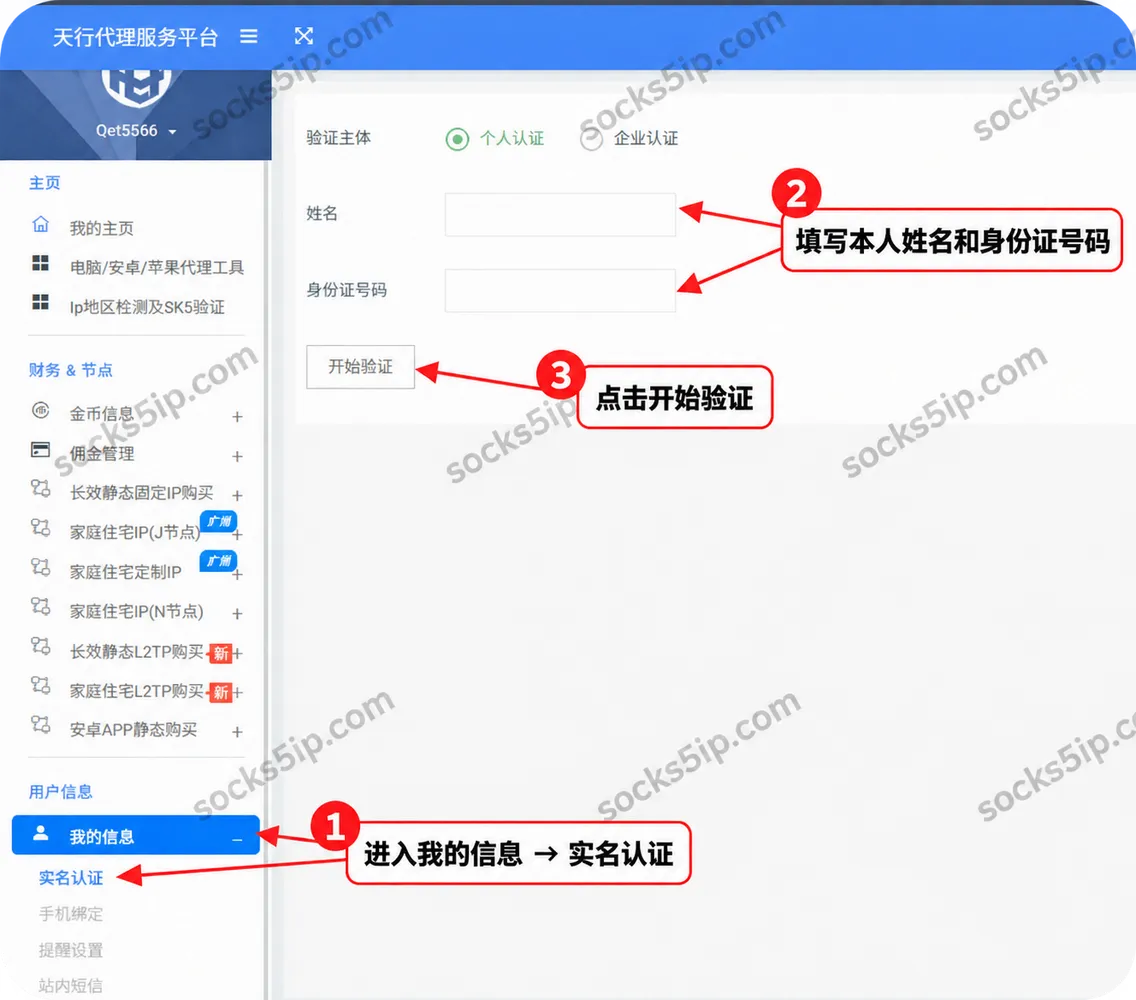This screenshot has width=1136, height=1000.
Task: Toggle the hamburger sidebar menu icon
Action: 248,36
